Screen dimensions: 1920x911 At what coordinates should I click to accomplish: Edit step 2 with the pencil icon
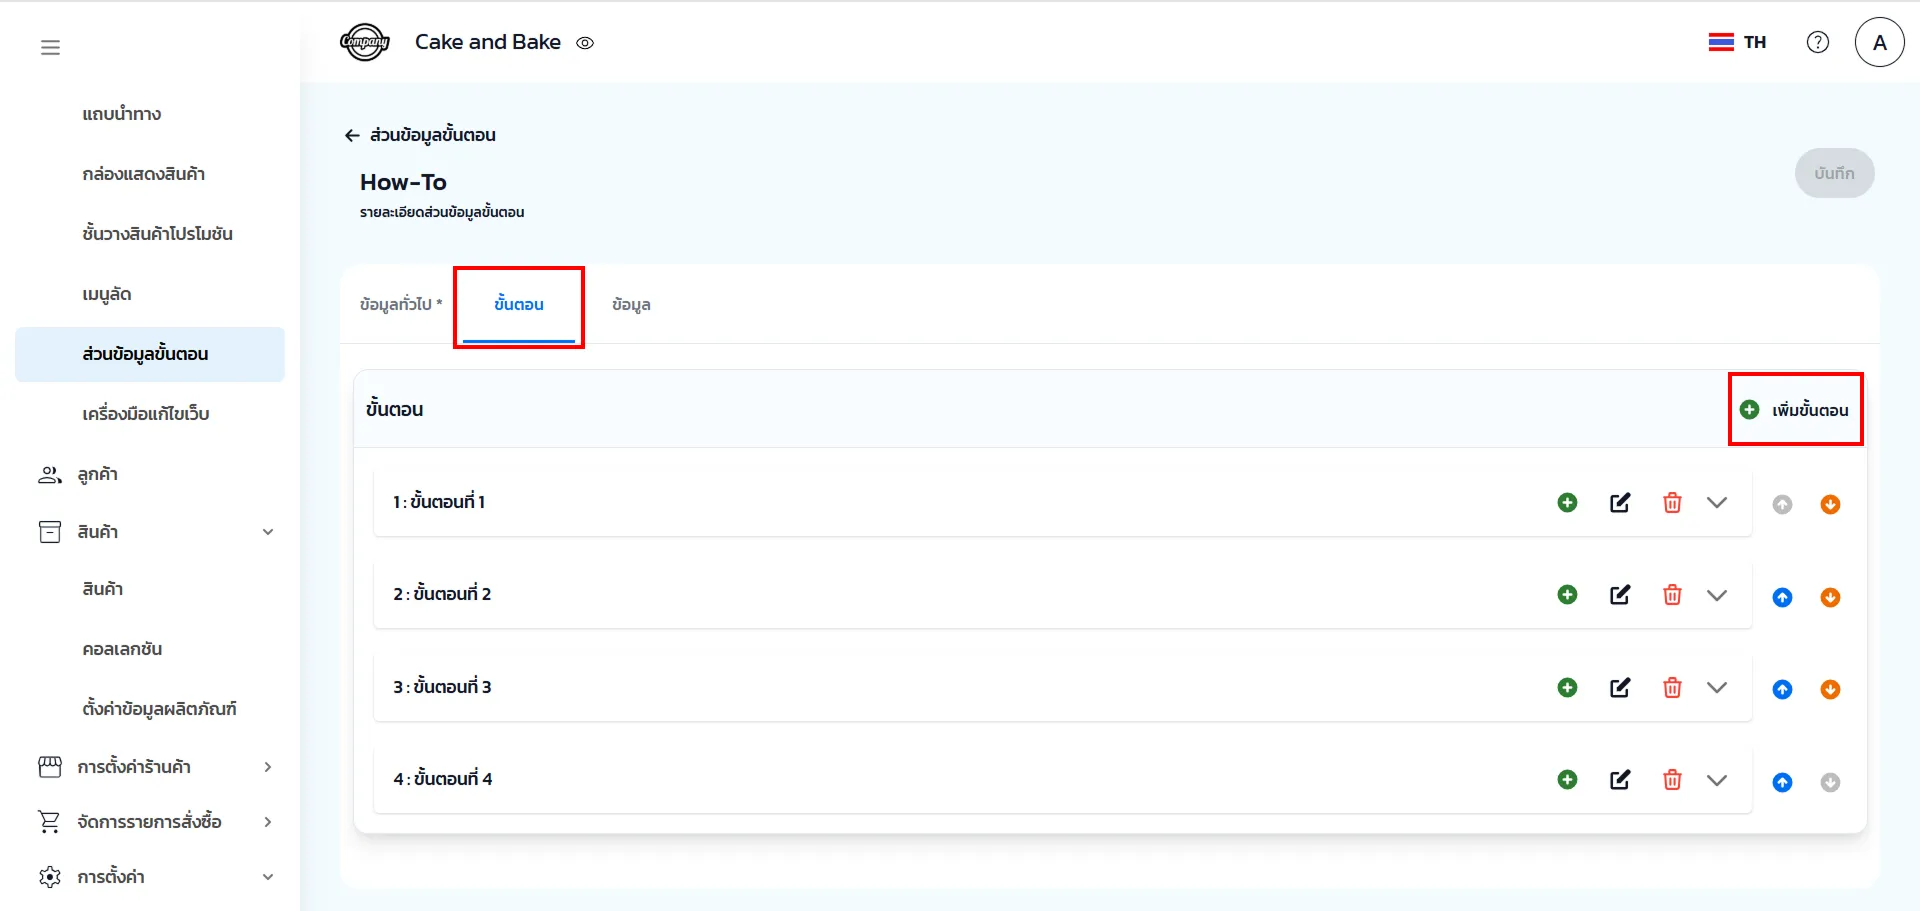pyautogui.click(x=1620, y=595)
